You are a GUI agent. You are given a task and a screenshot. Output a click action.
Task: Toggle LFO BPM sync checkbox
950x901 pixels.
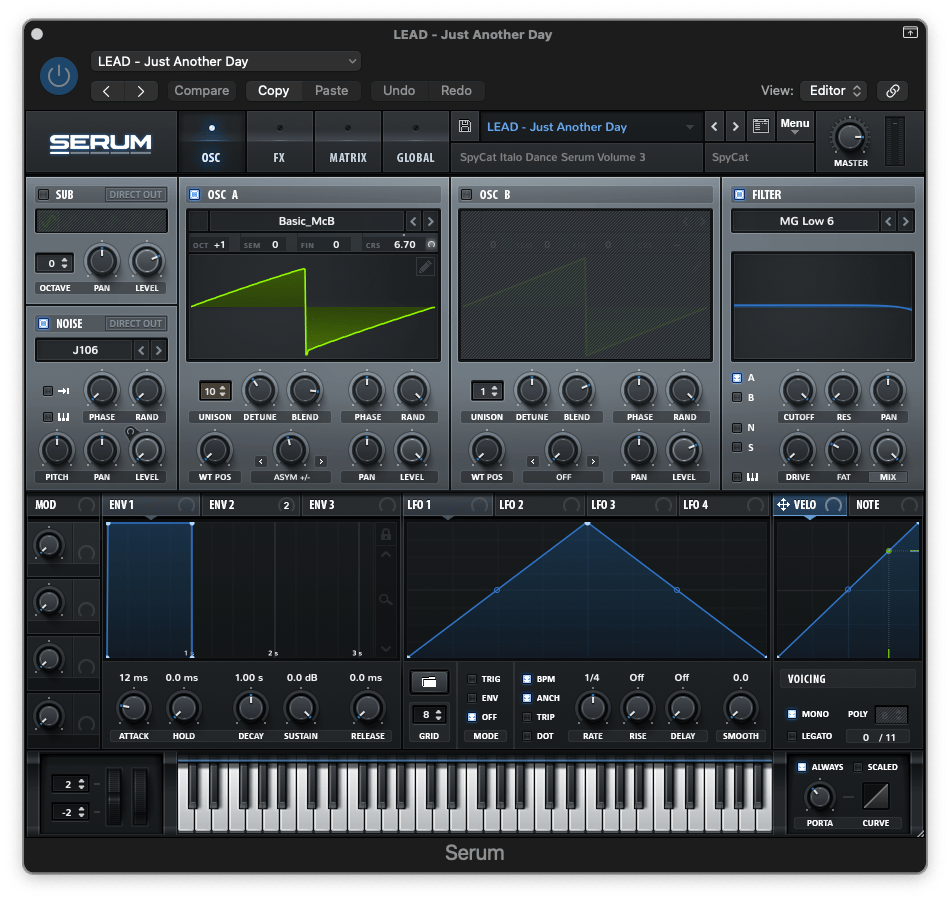coord(526,679)
